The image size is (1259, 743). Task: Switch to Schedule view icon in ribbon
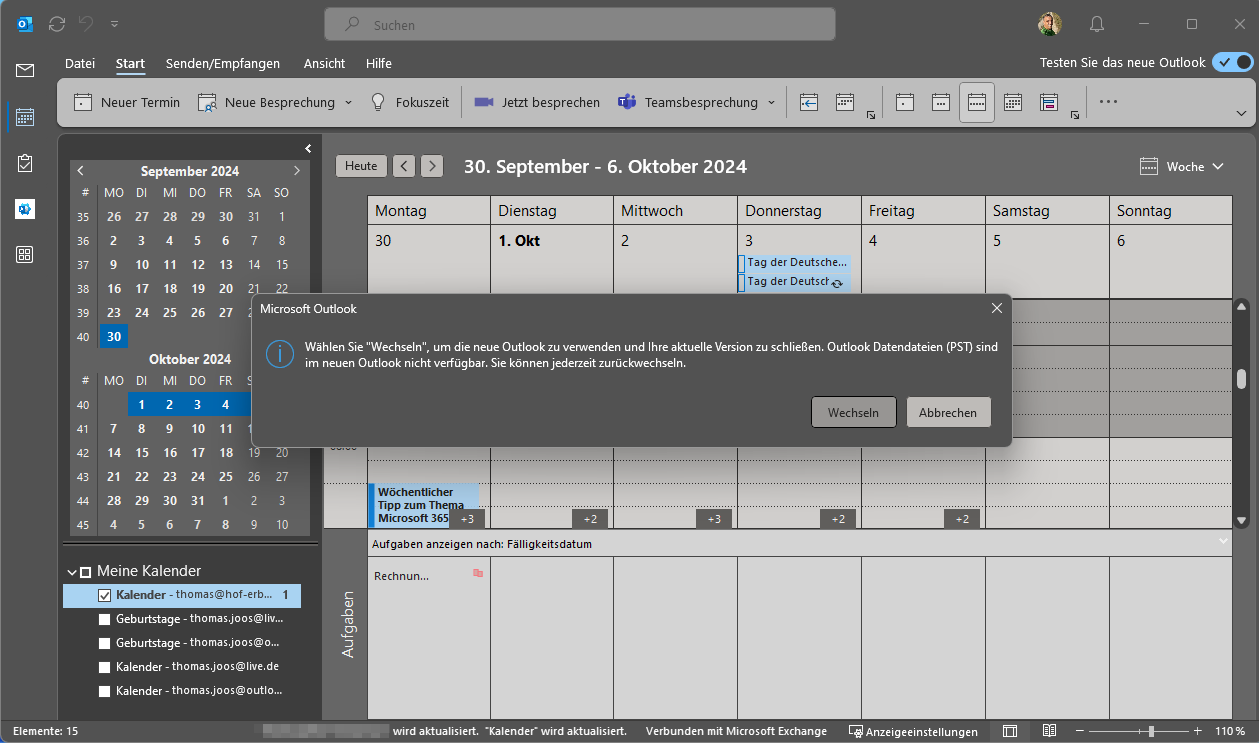click(x=1049, y=102)
